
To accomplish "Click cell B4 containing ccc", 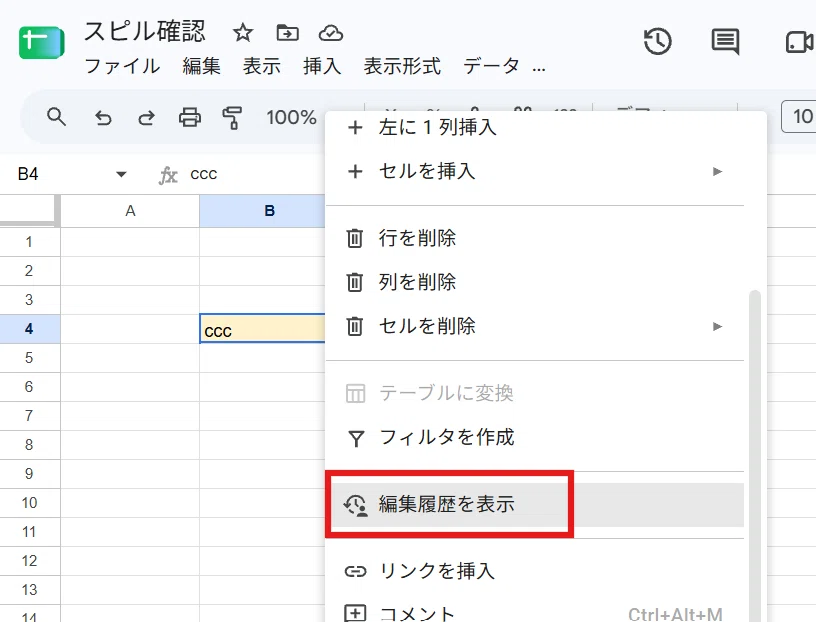I will [263, 329].
